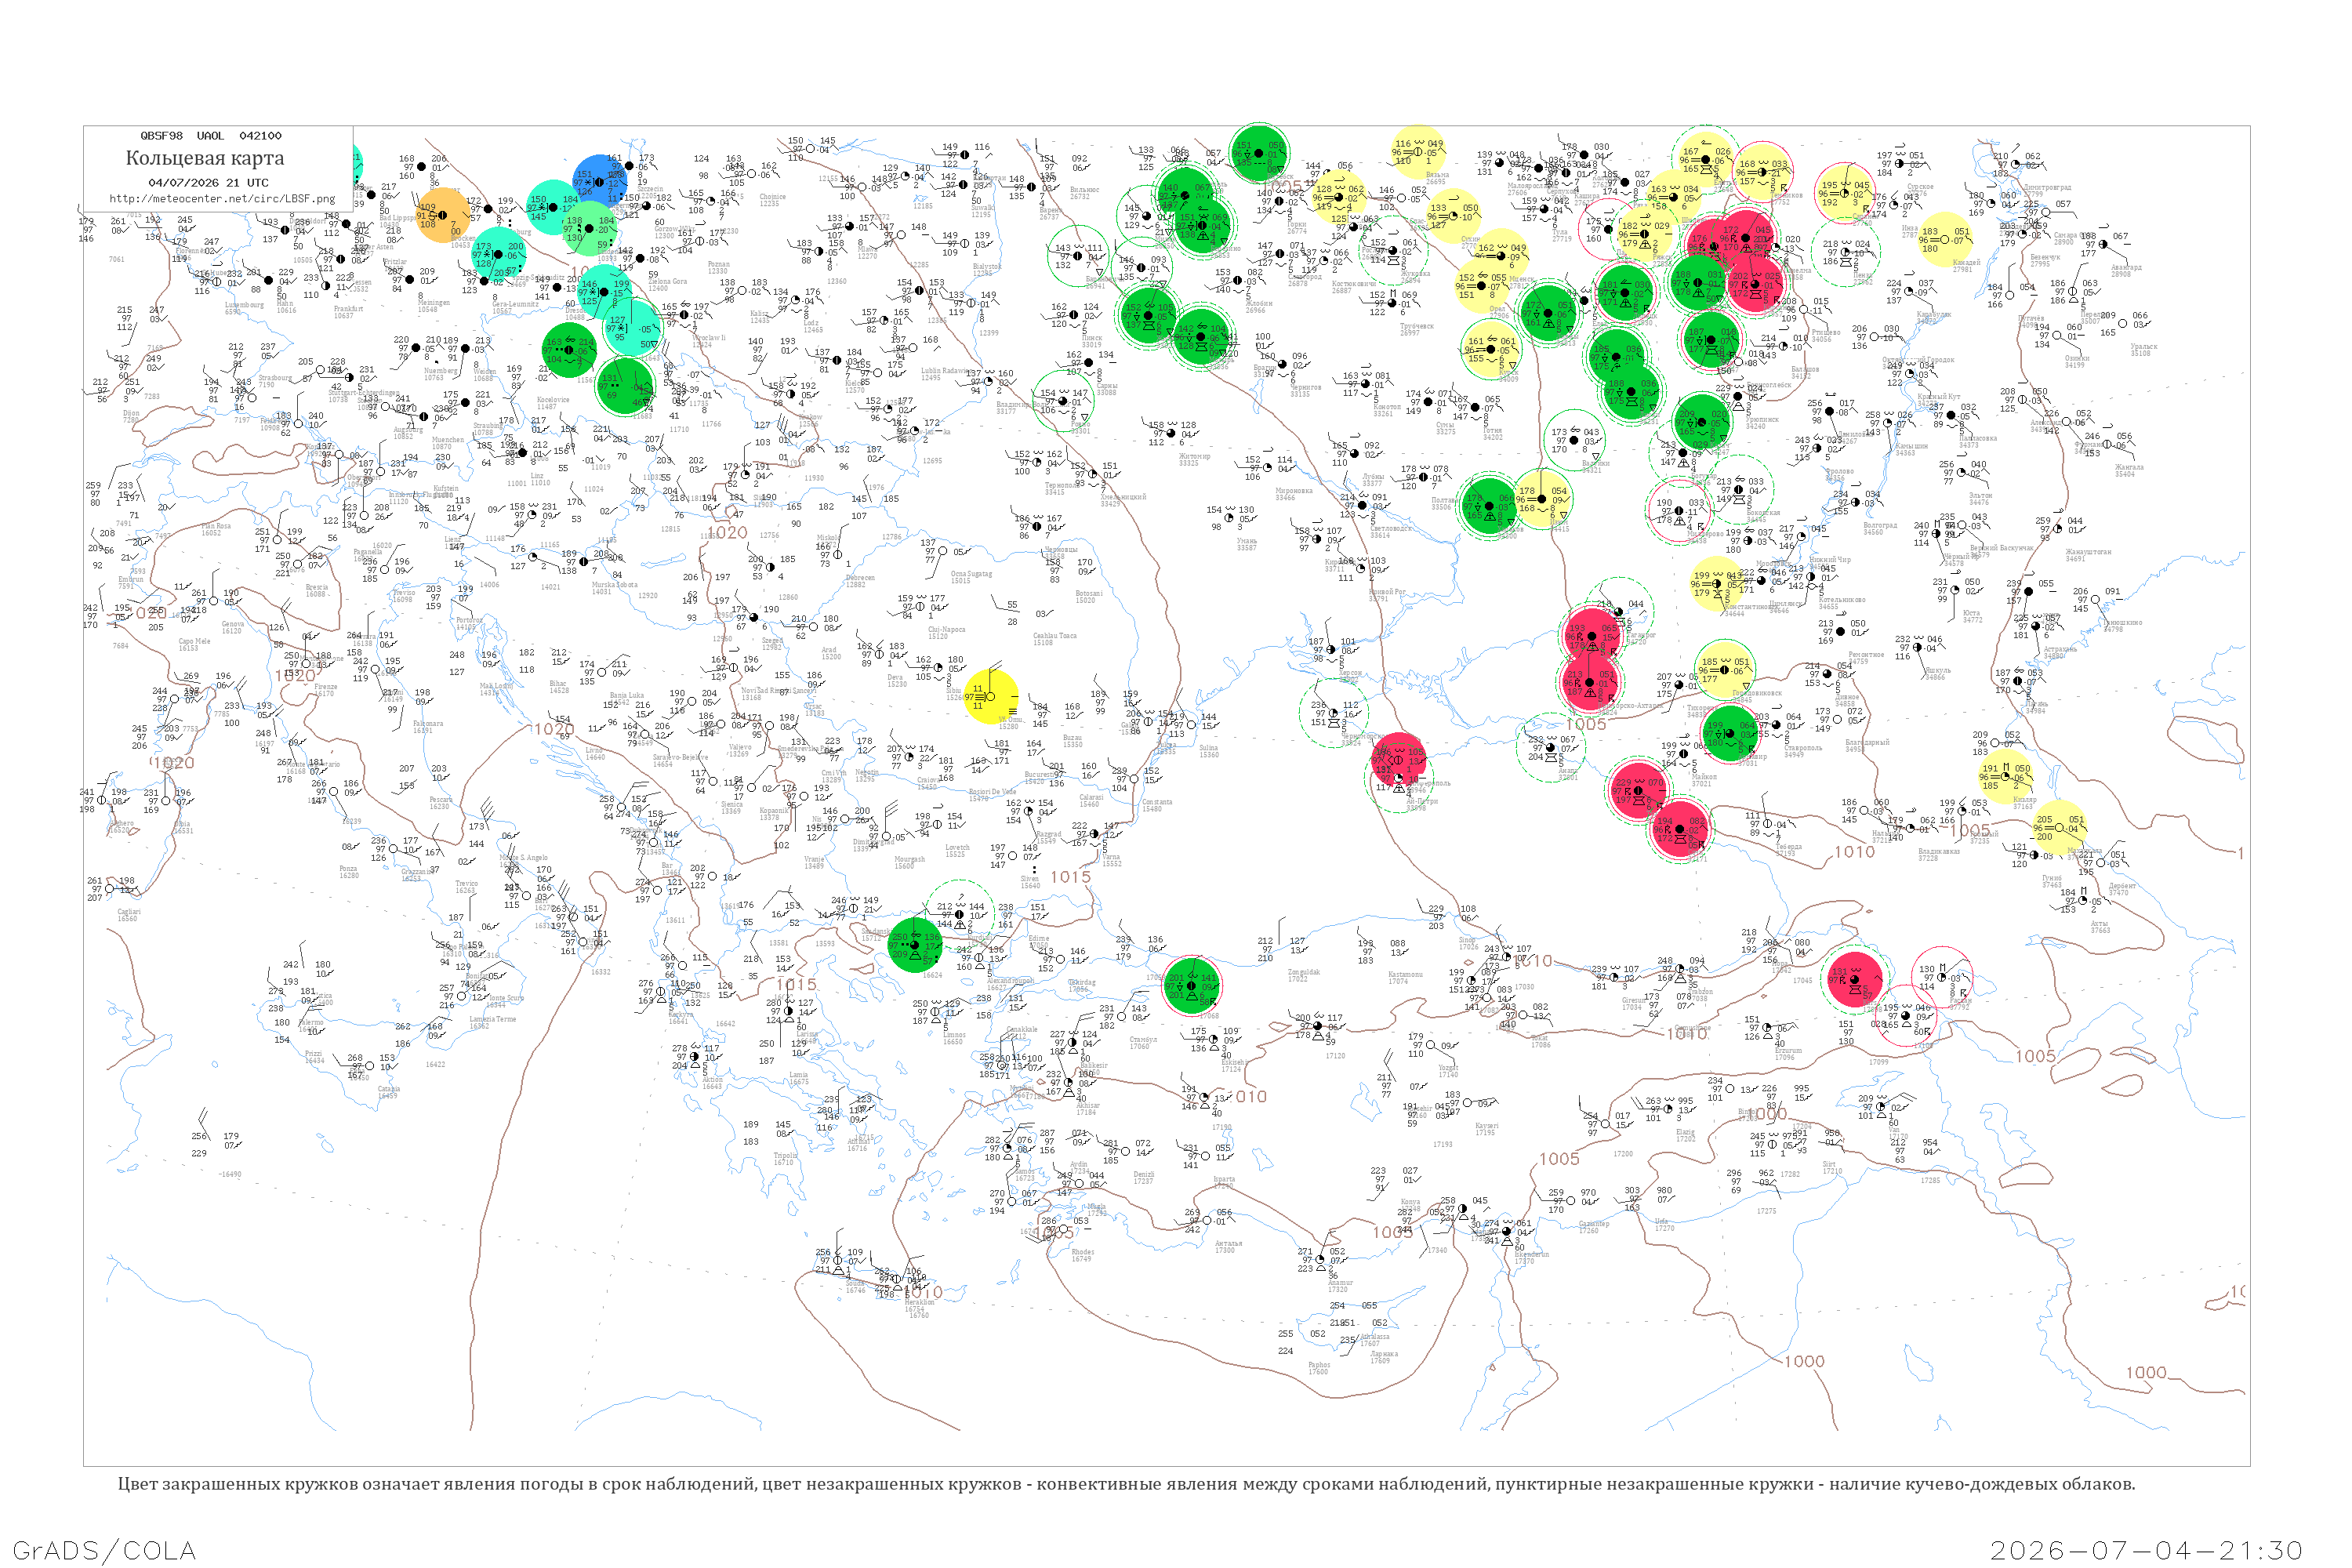Click the 'Урюпинск' station label
The image size is (2352, 1568).
tap(1763, 422)
